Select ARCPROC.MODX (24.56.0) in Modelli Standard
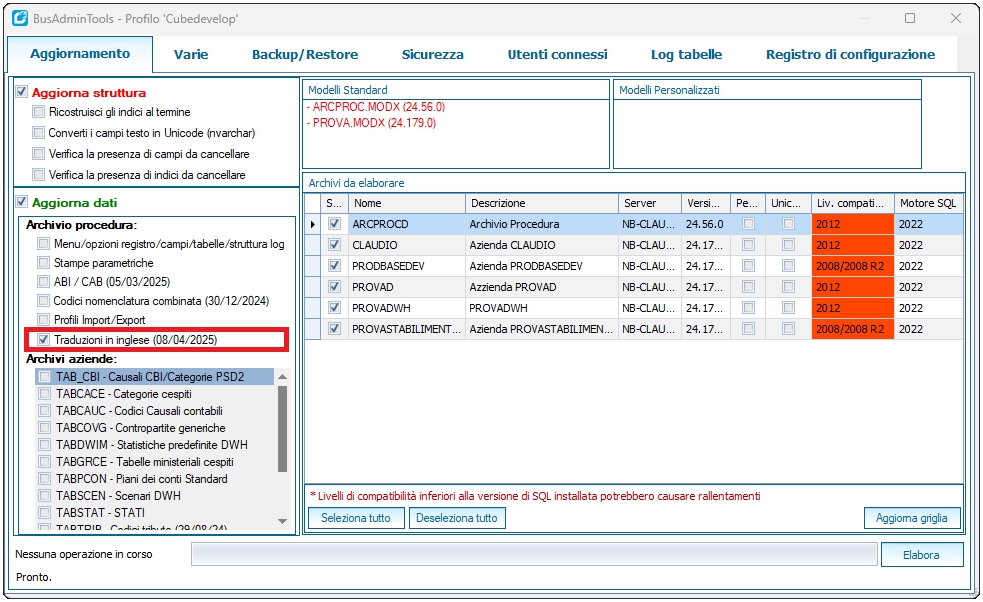This screenshot has height=602, width=983. 378,106
